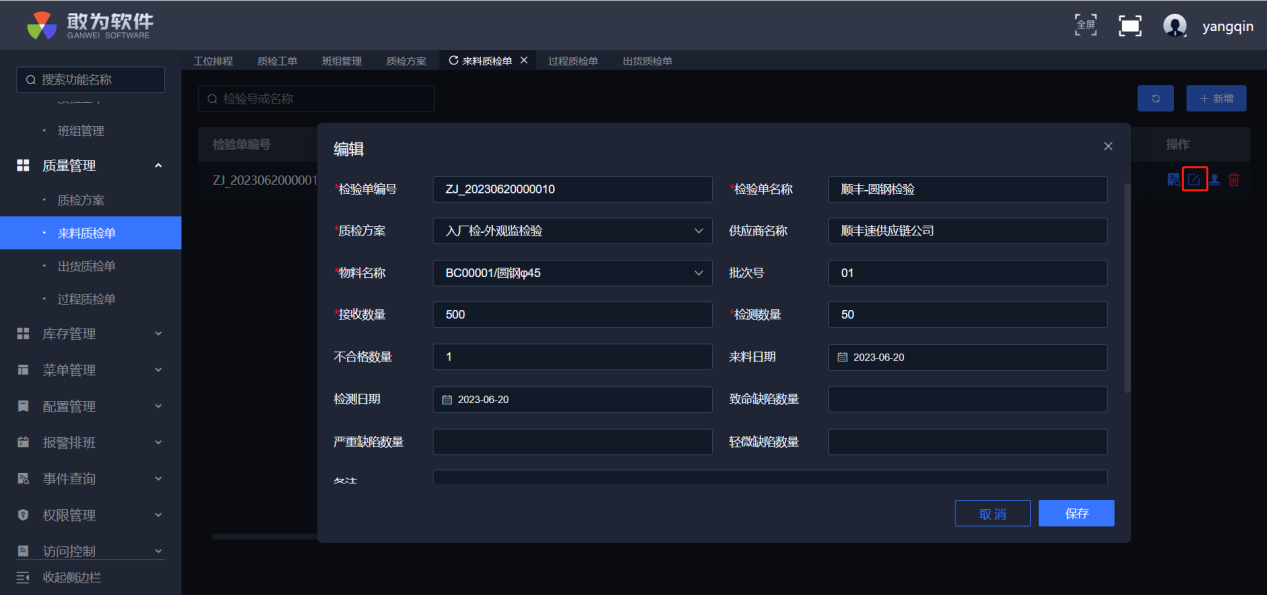Screen dimensions: 1267x595
Task: Click the edit pencil icon in 操作 column
Action: [1194, 180]
